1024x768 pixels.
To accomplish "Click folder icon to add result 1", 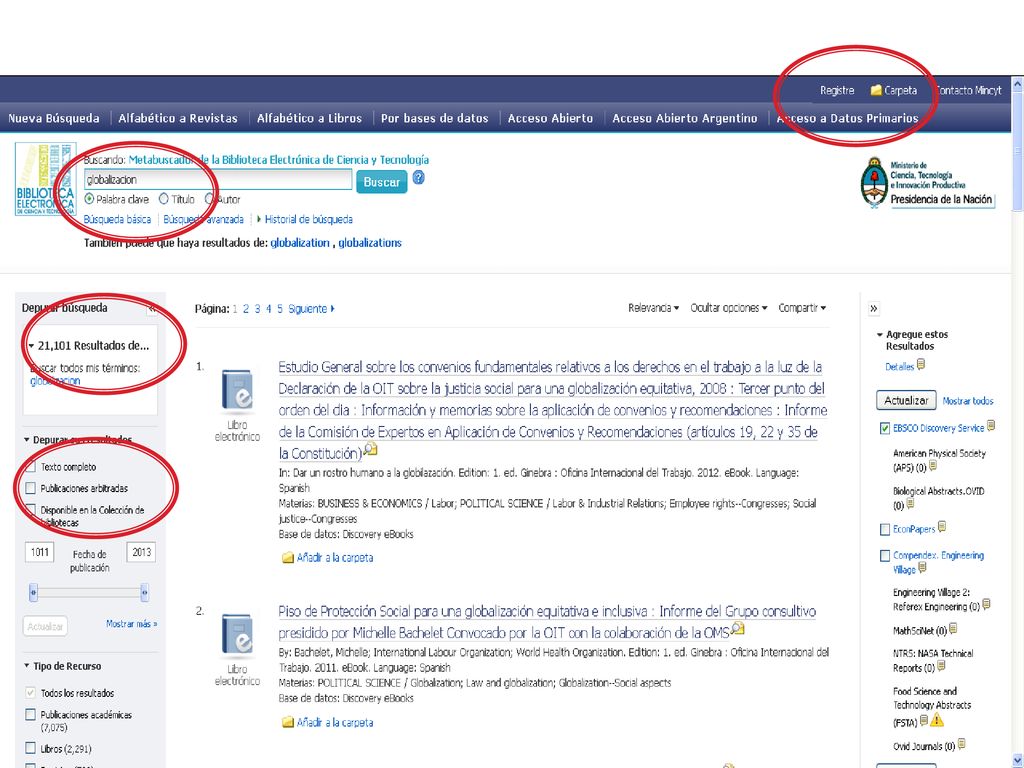I will coord(287,558).
